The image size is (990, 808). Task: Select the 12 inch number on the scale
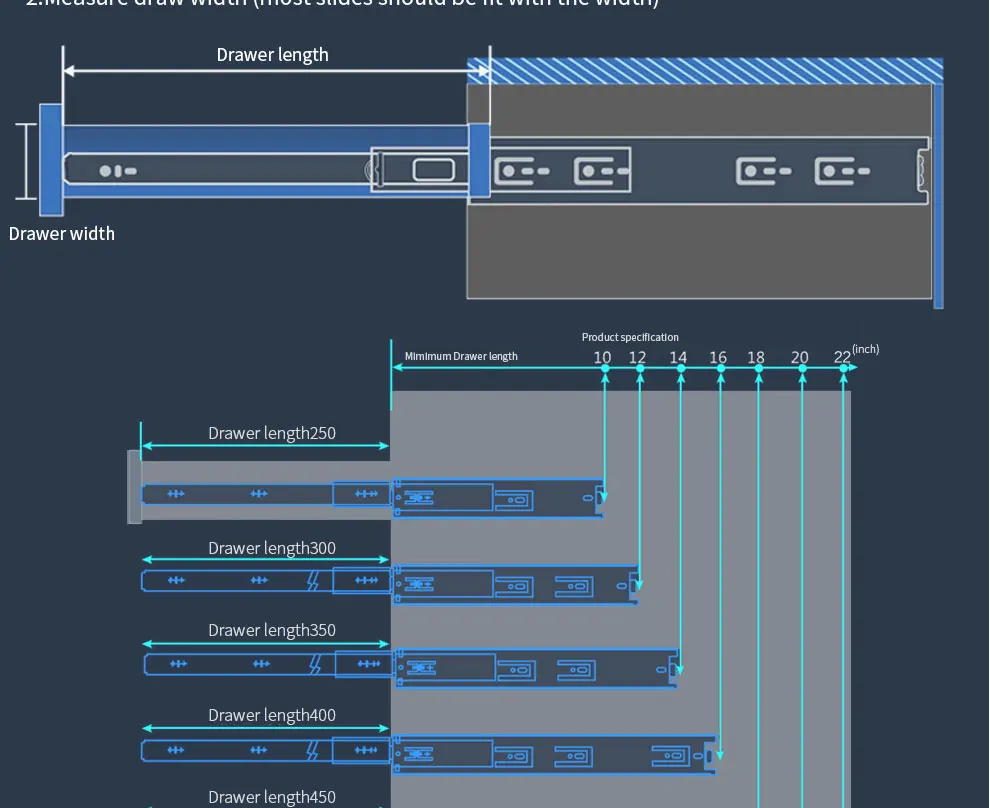637,357
